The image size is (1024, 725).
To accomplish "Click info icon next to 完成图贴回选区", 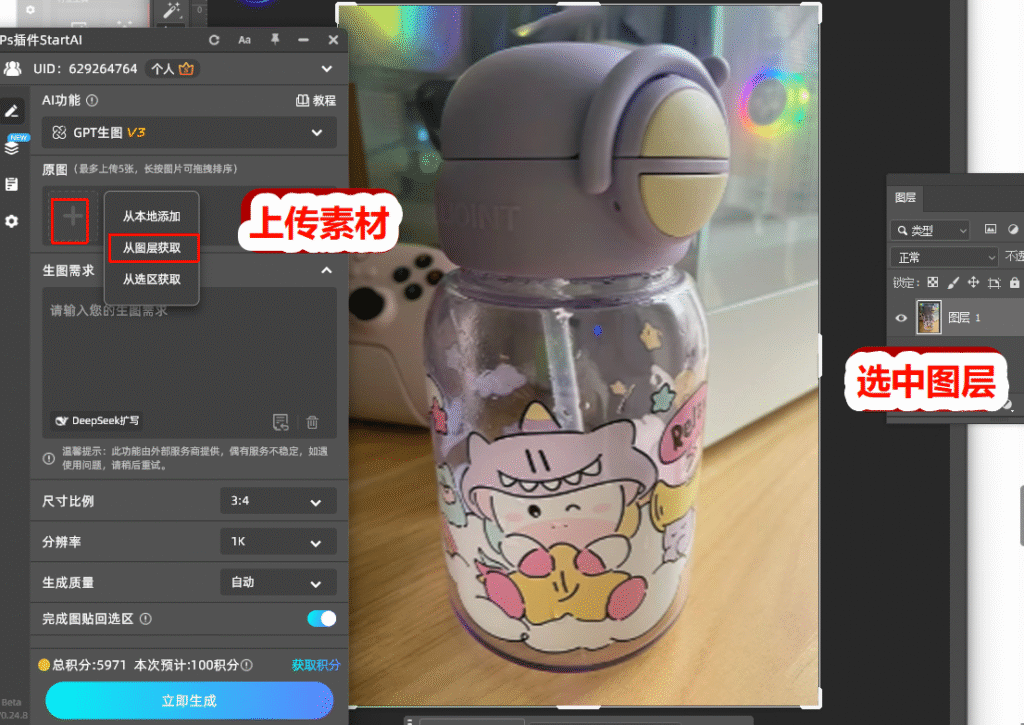I will click(146, 619).
